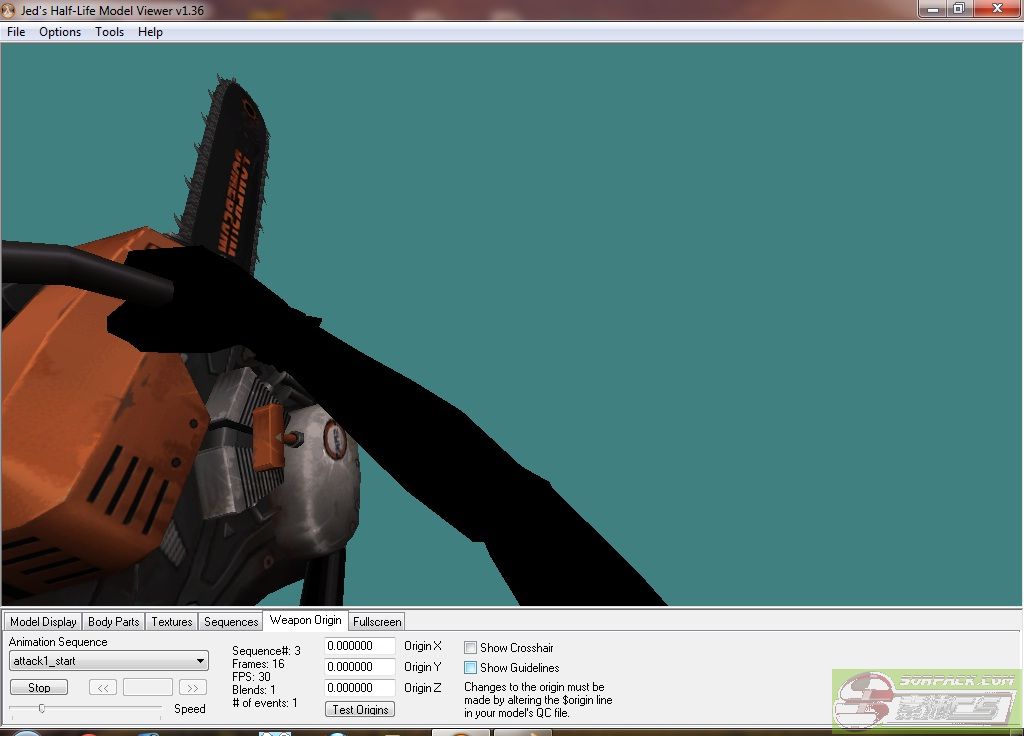
Task: Click the 'Changes to the origin' note text
Action: tap(538, 700)
